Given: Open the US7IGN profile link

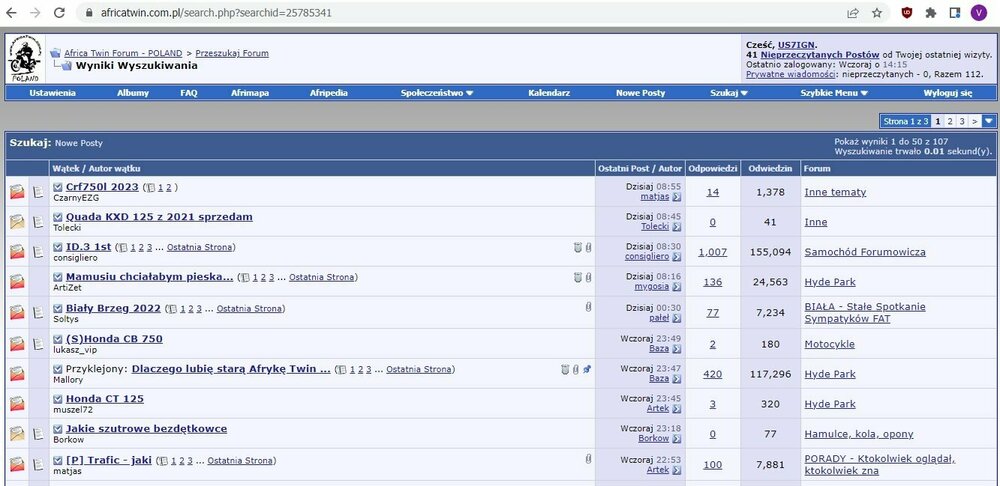Looking at the screenshot, I should (796, 45).
